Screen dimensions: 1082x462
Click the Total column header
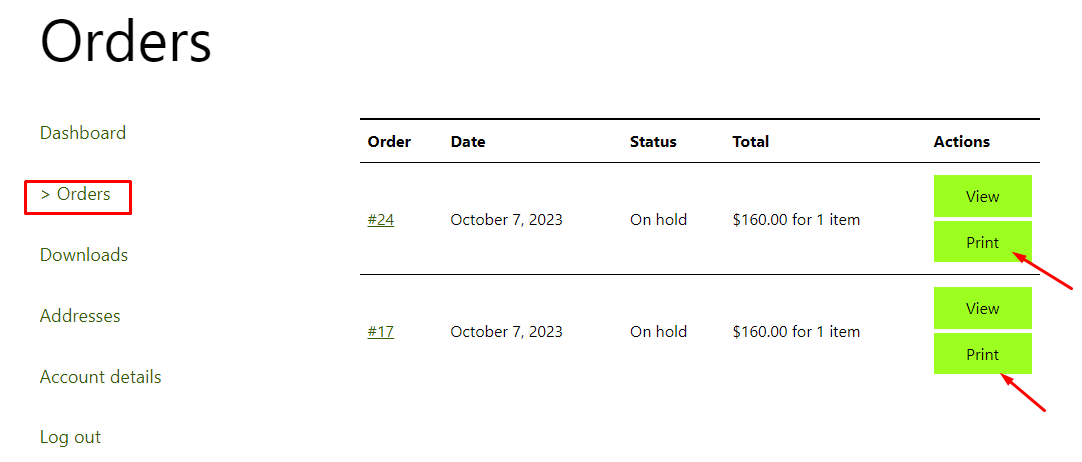coord(751,142)
